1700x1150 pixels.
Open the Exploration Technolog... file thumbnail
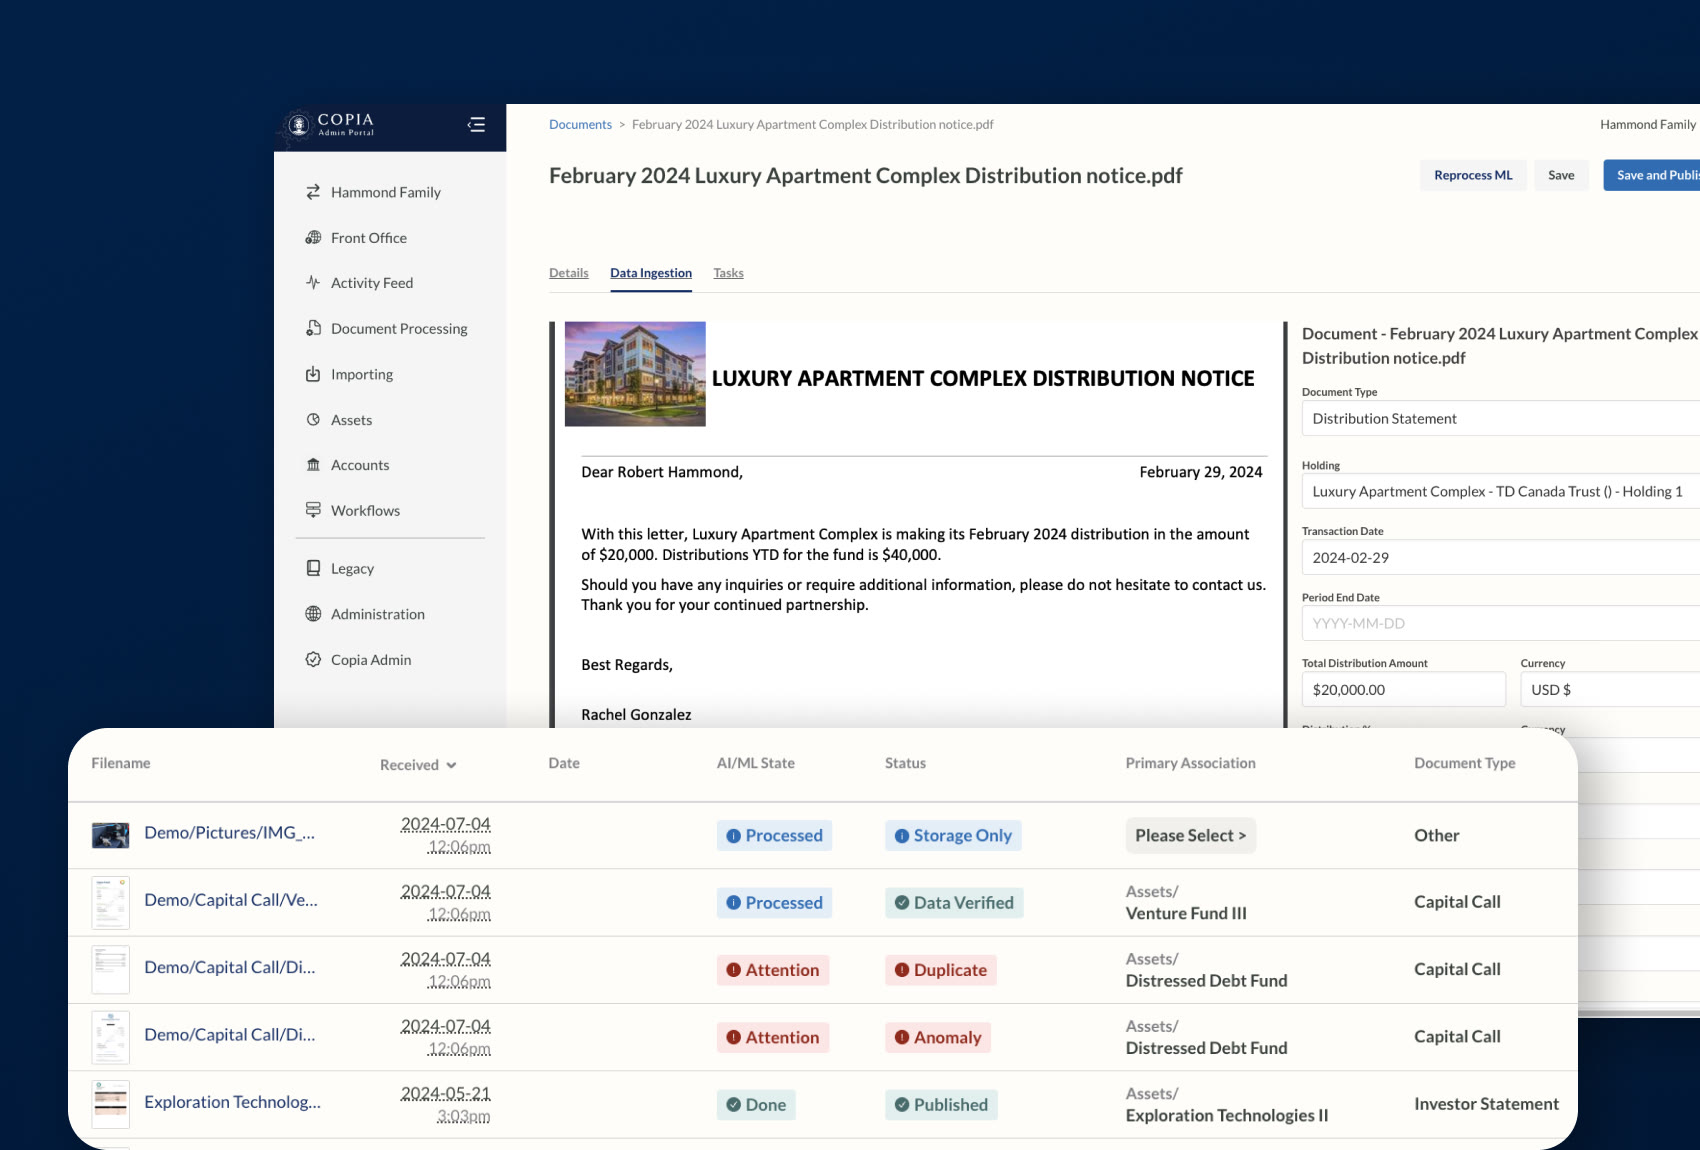point(110,1103)
